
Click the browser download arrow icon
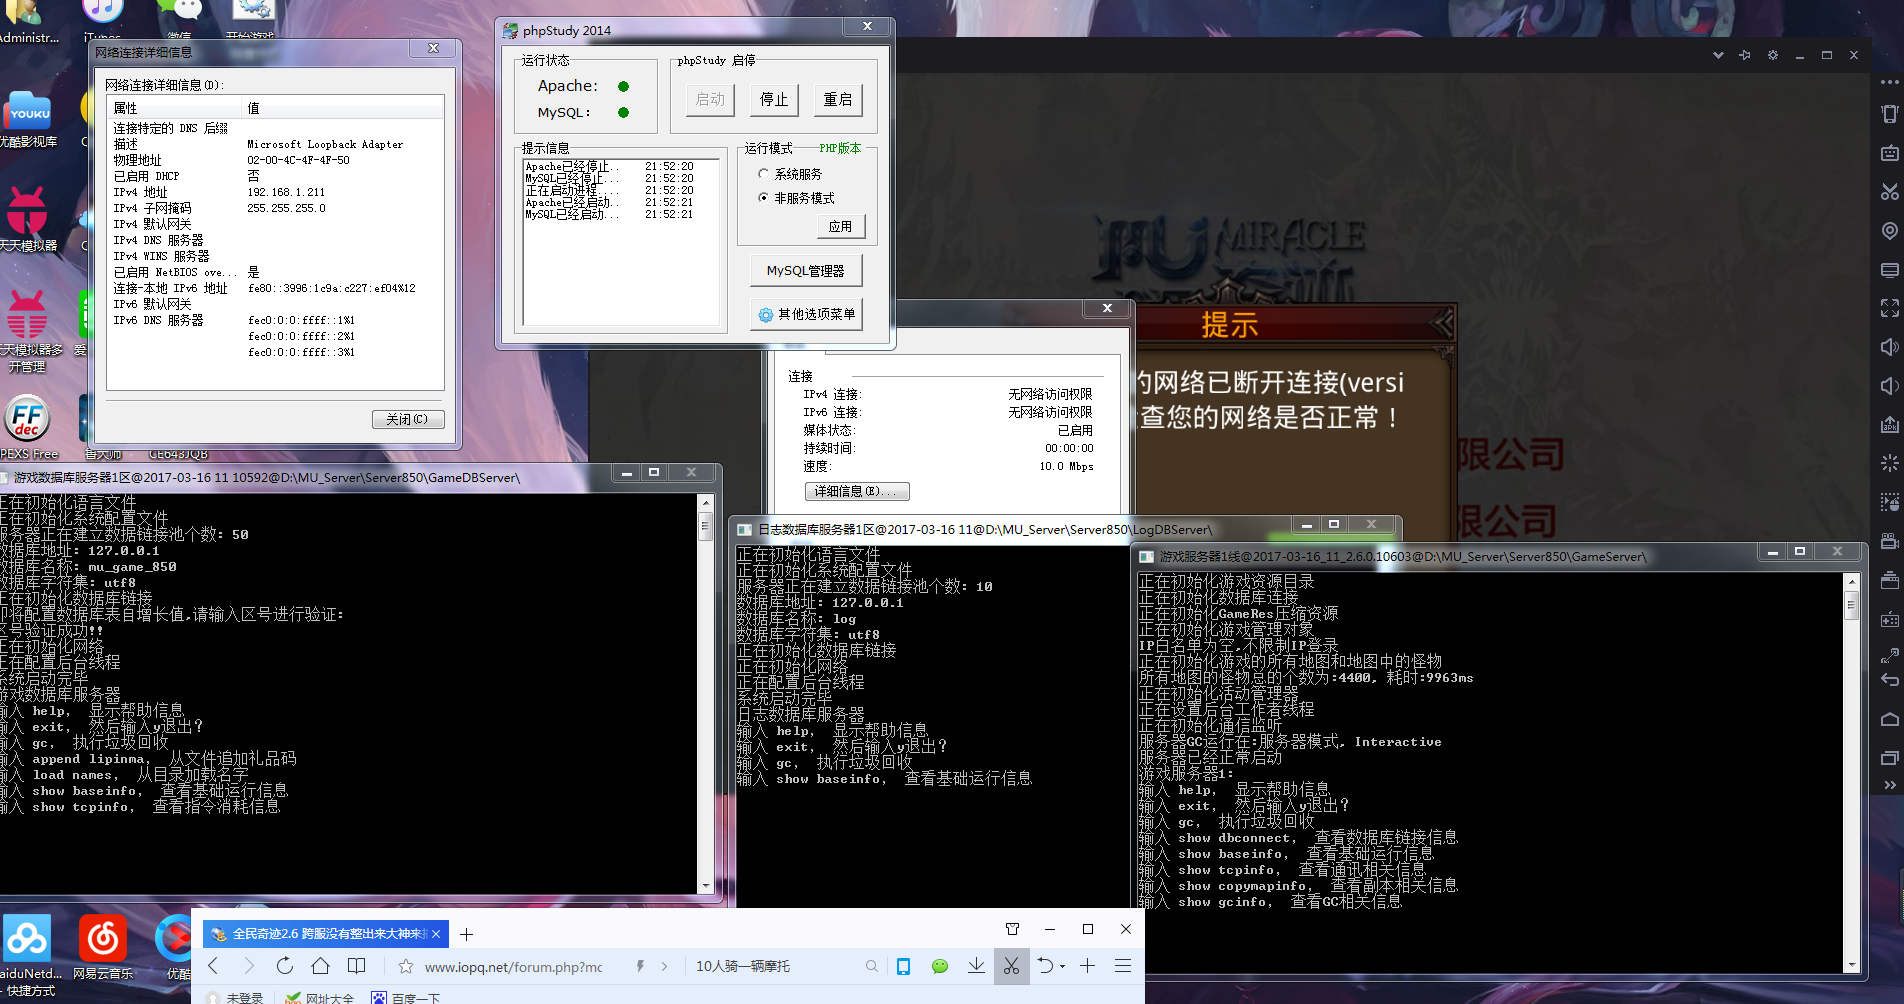coord(976,966)
